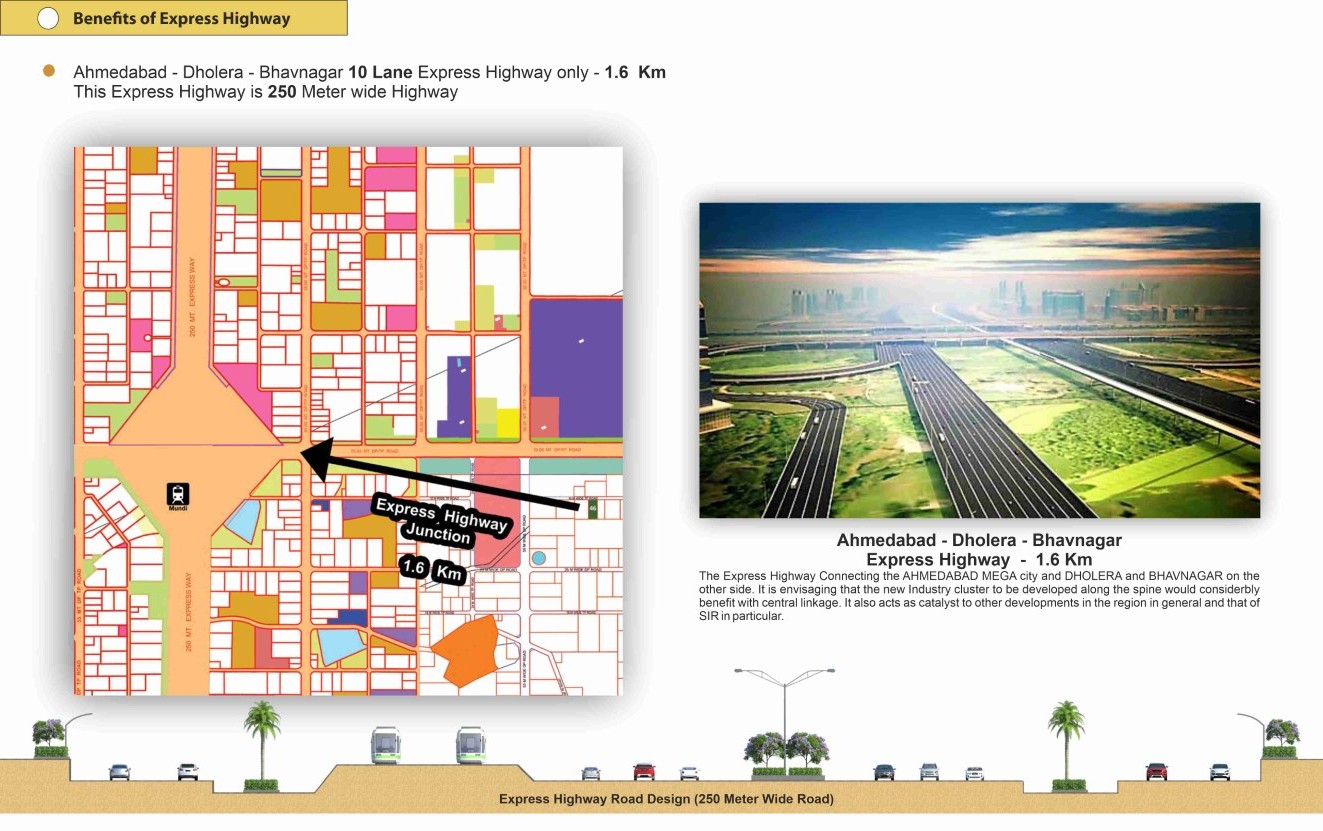Image resolution: width=1323 pixels, height=831 pixels.
Task: Click the left palm tree in road design
Action: tap(262, 740)
